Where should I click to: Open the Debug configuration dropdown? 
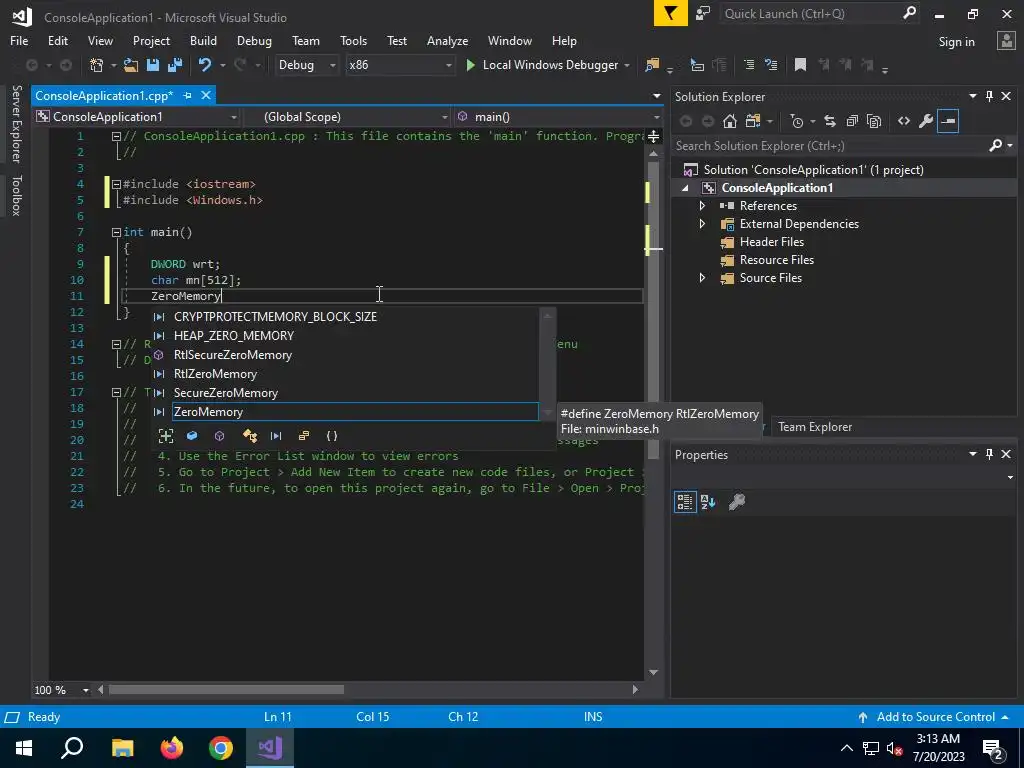pyautogui.click(x=306, y=65)
